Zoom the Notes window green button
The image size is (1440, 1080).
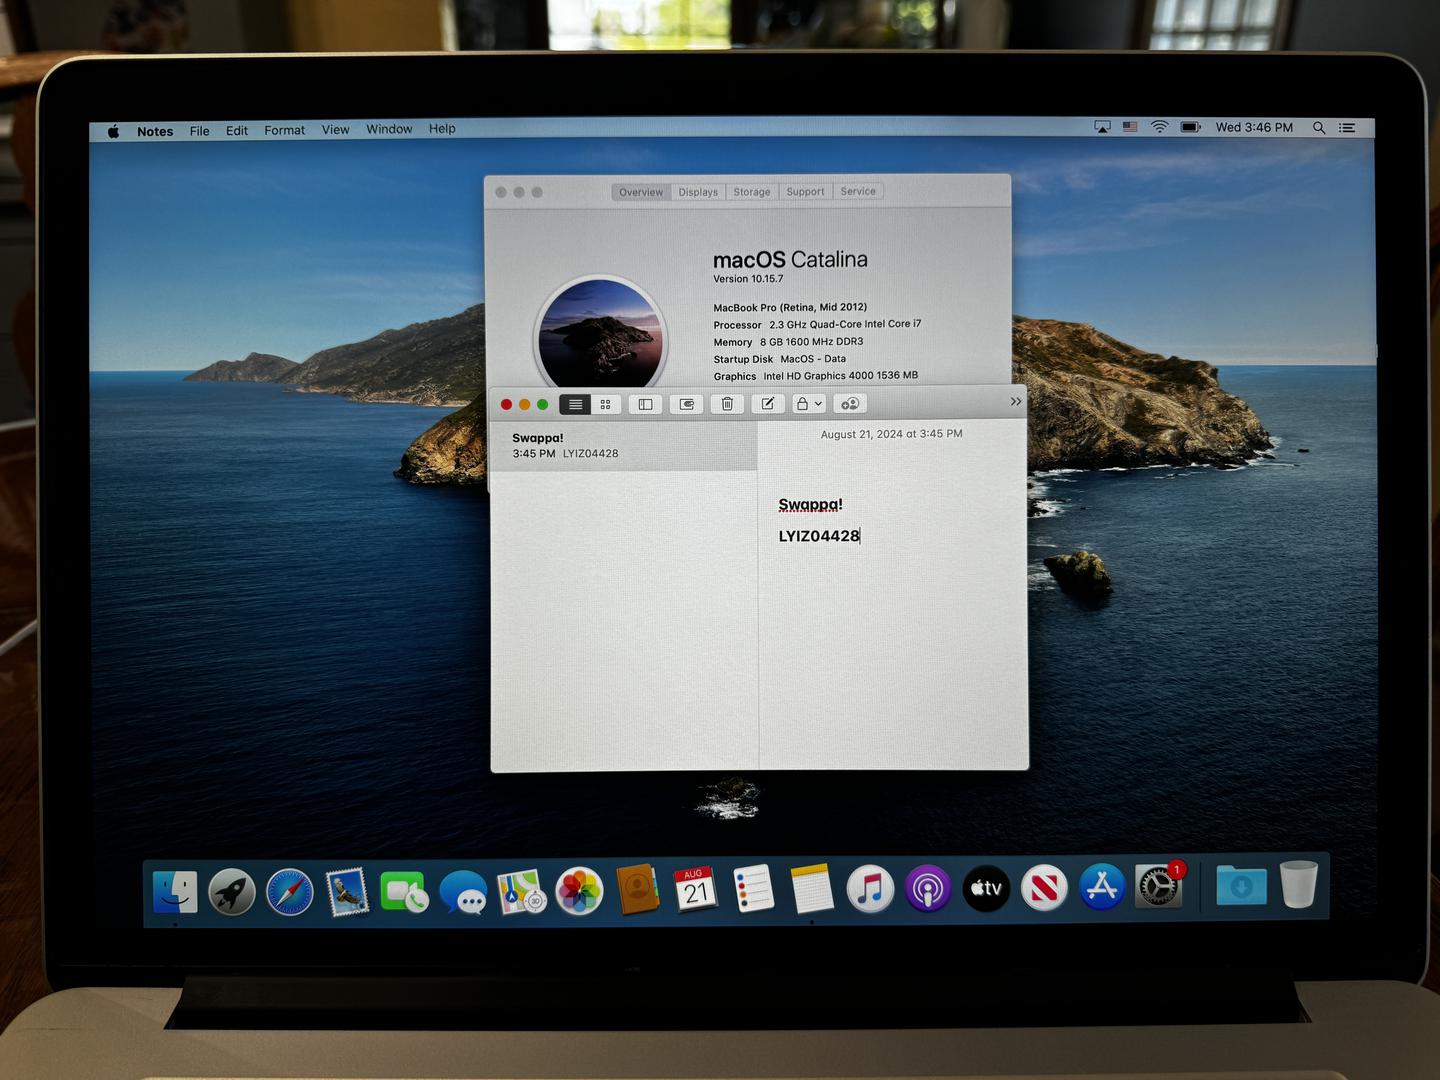point(542,404)
